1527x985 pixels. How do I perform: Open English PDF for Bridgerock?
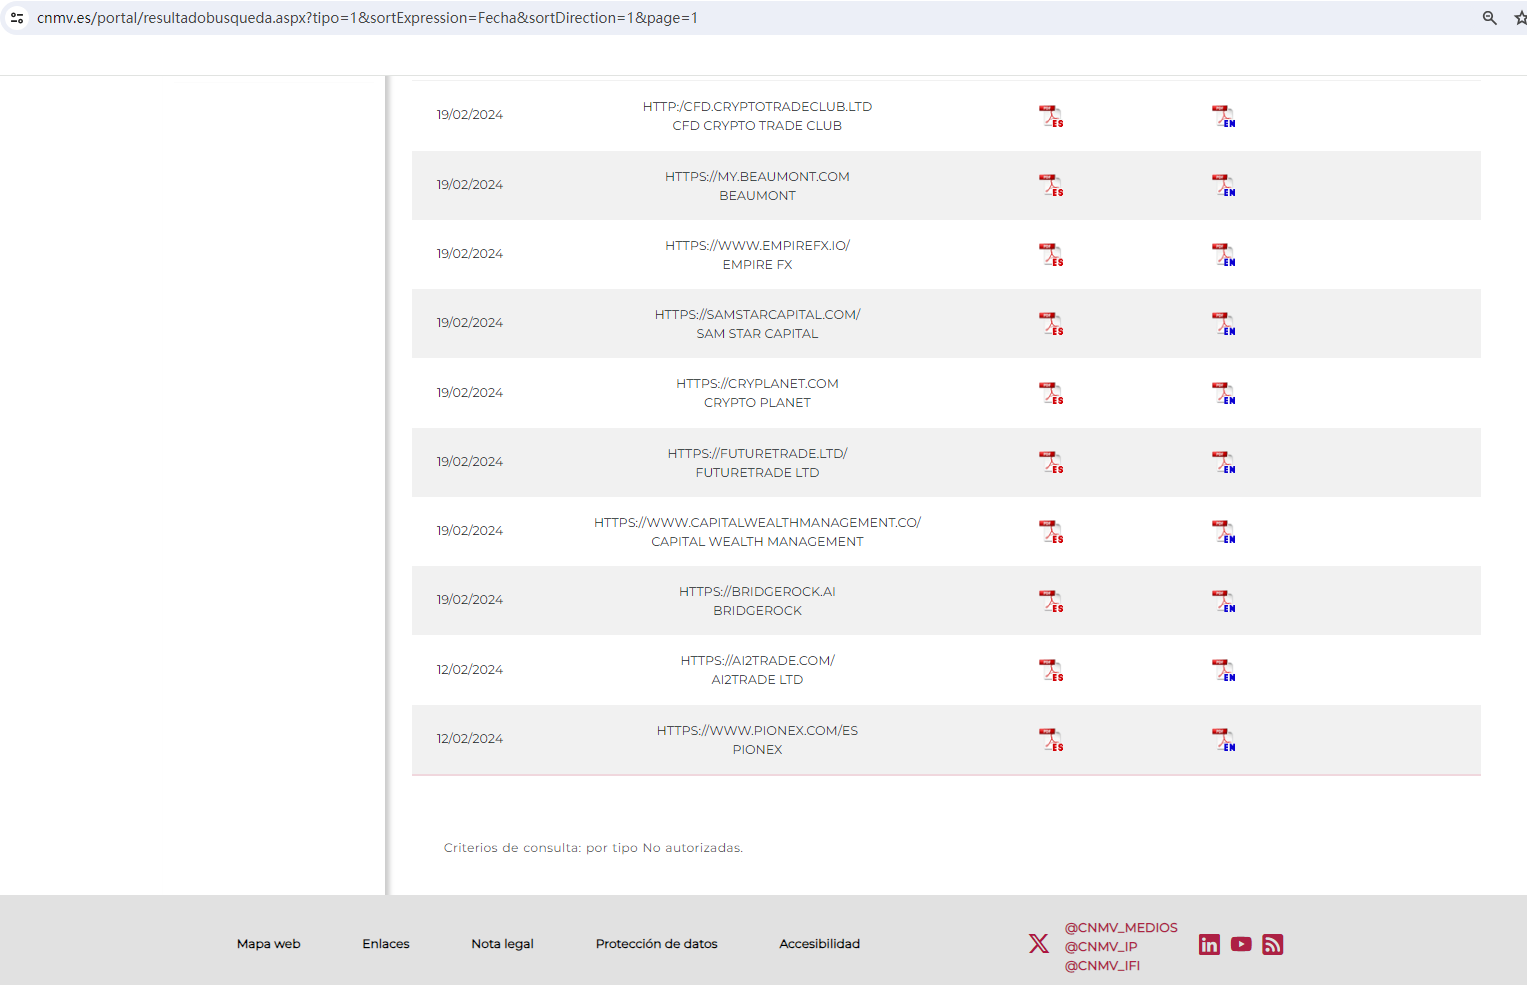pos(1224,601)
